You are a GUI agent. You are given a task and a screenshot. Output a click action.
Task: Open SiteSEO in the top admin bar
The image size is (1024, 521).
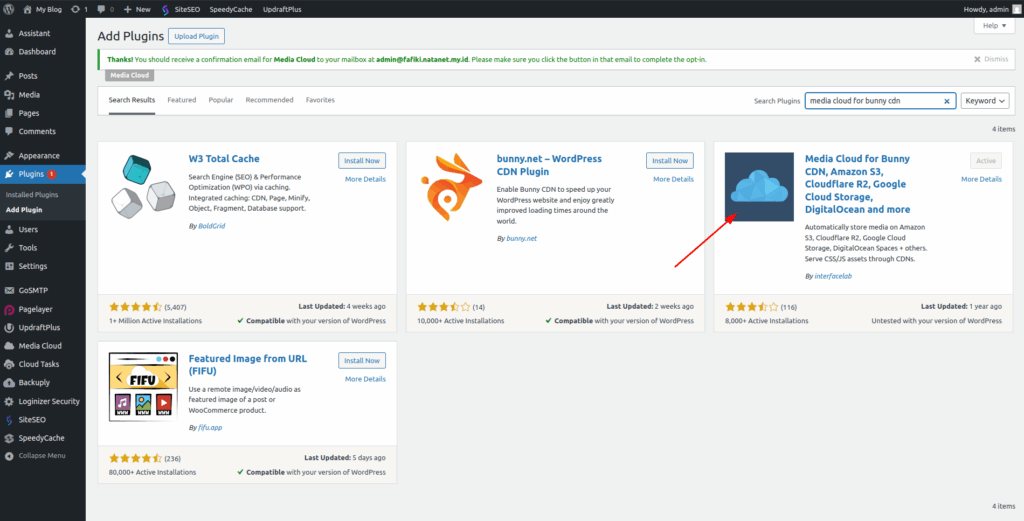click(x=180, y=9)
